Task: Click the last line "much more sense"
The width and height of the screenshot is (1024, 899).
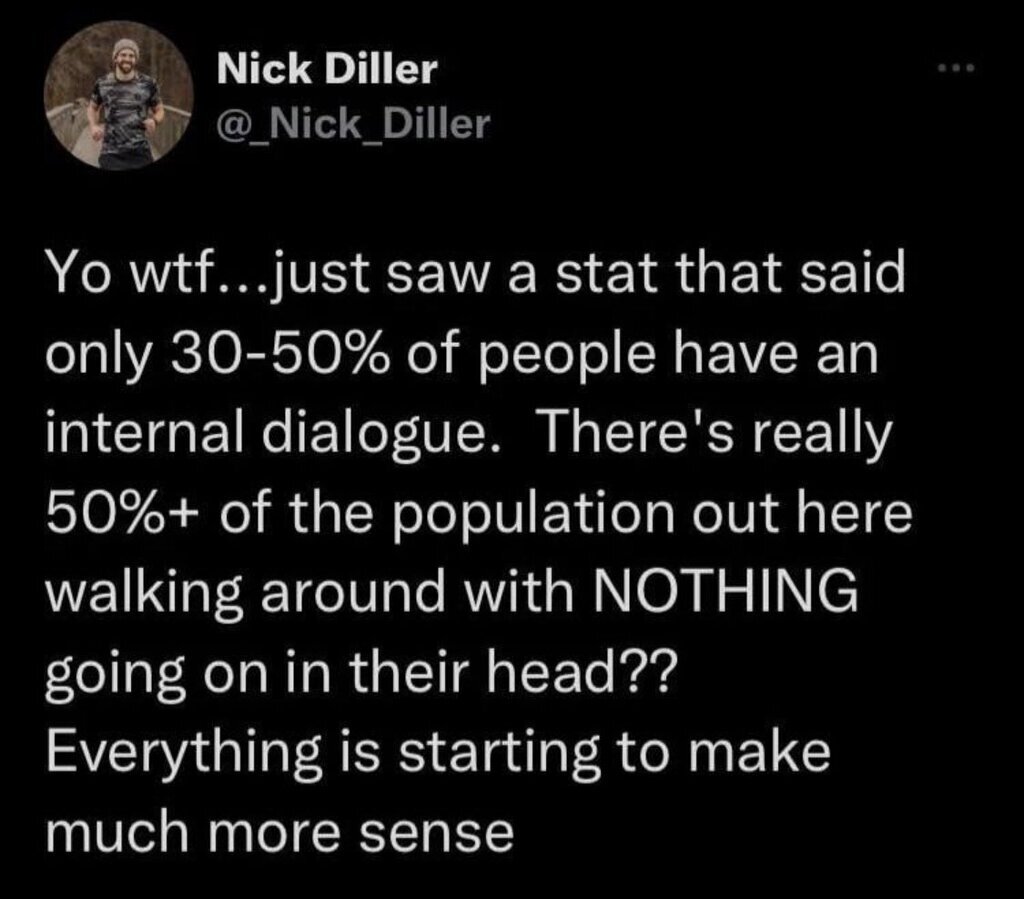Action: click(280, 833)
